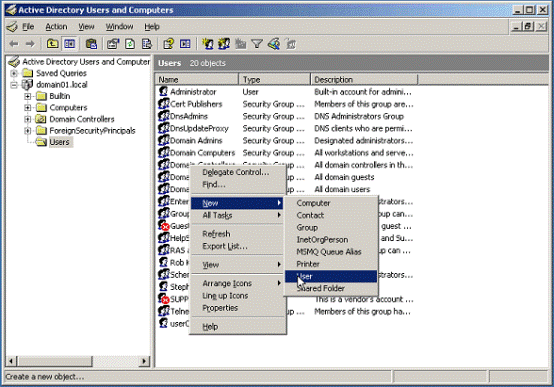Click the Find objects toolbar icon

(274, 44)
